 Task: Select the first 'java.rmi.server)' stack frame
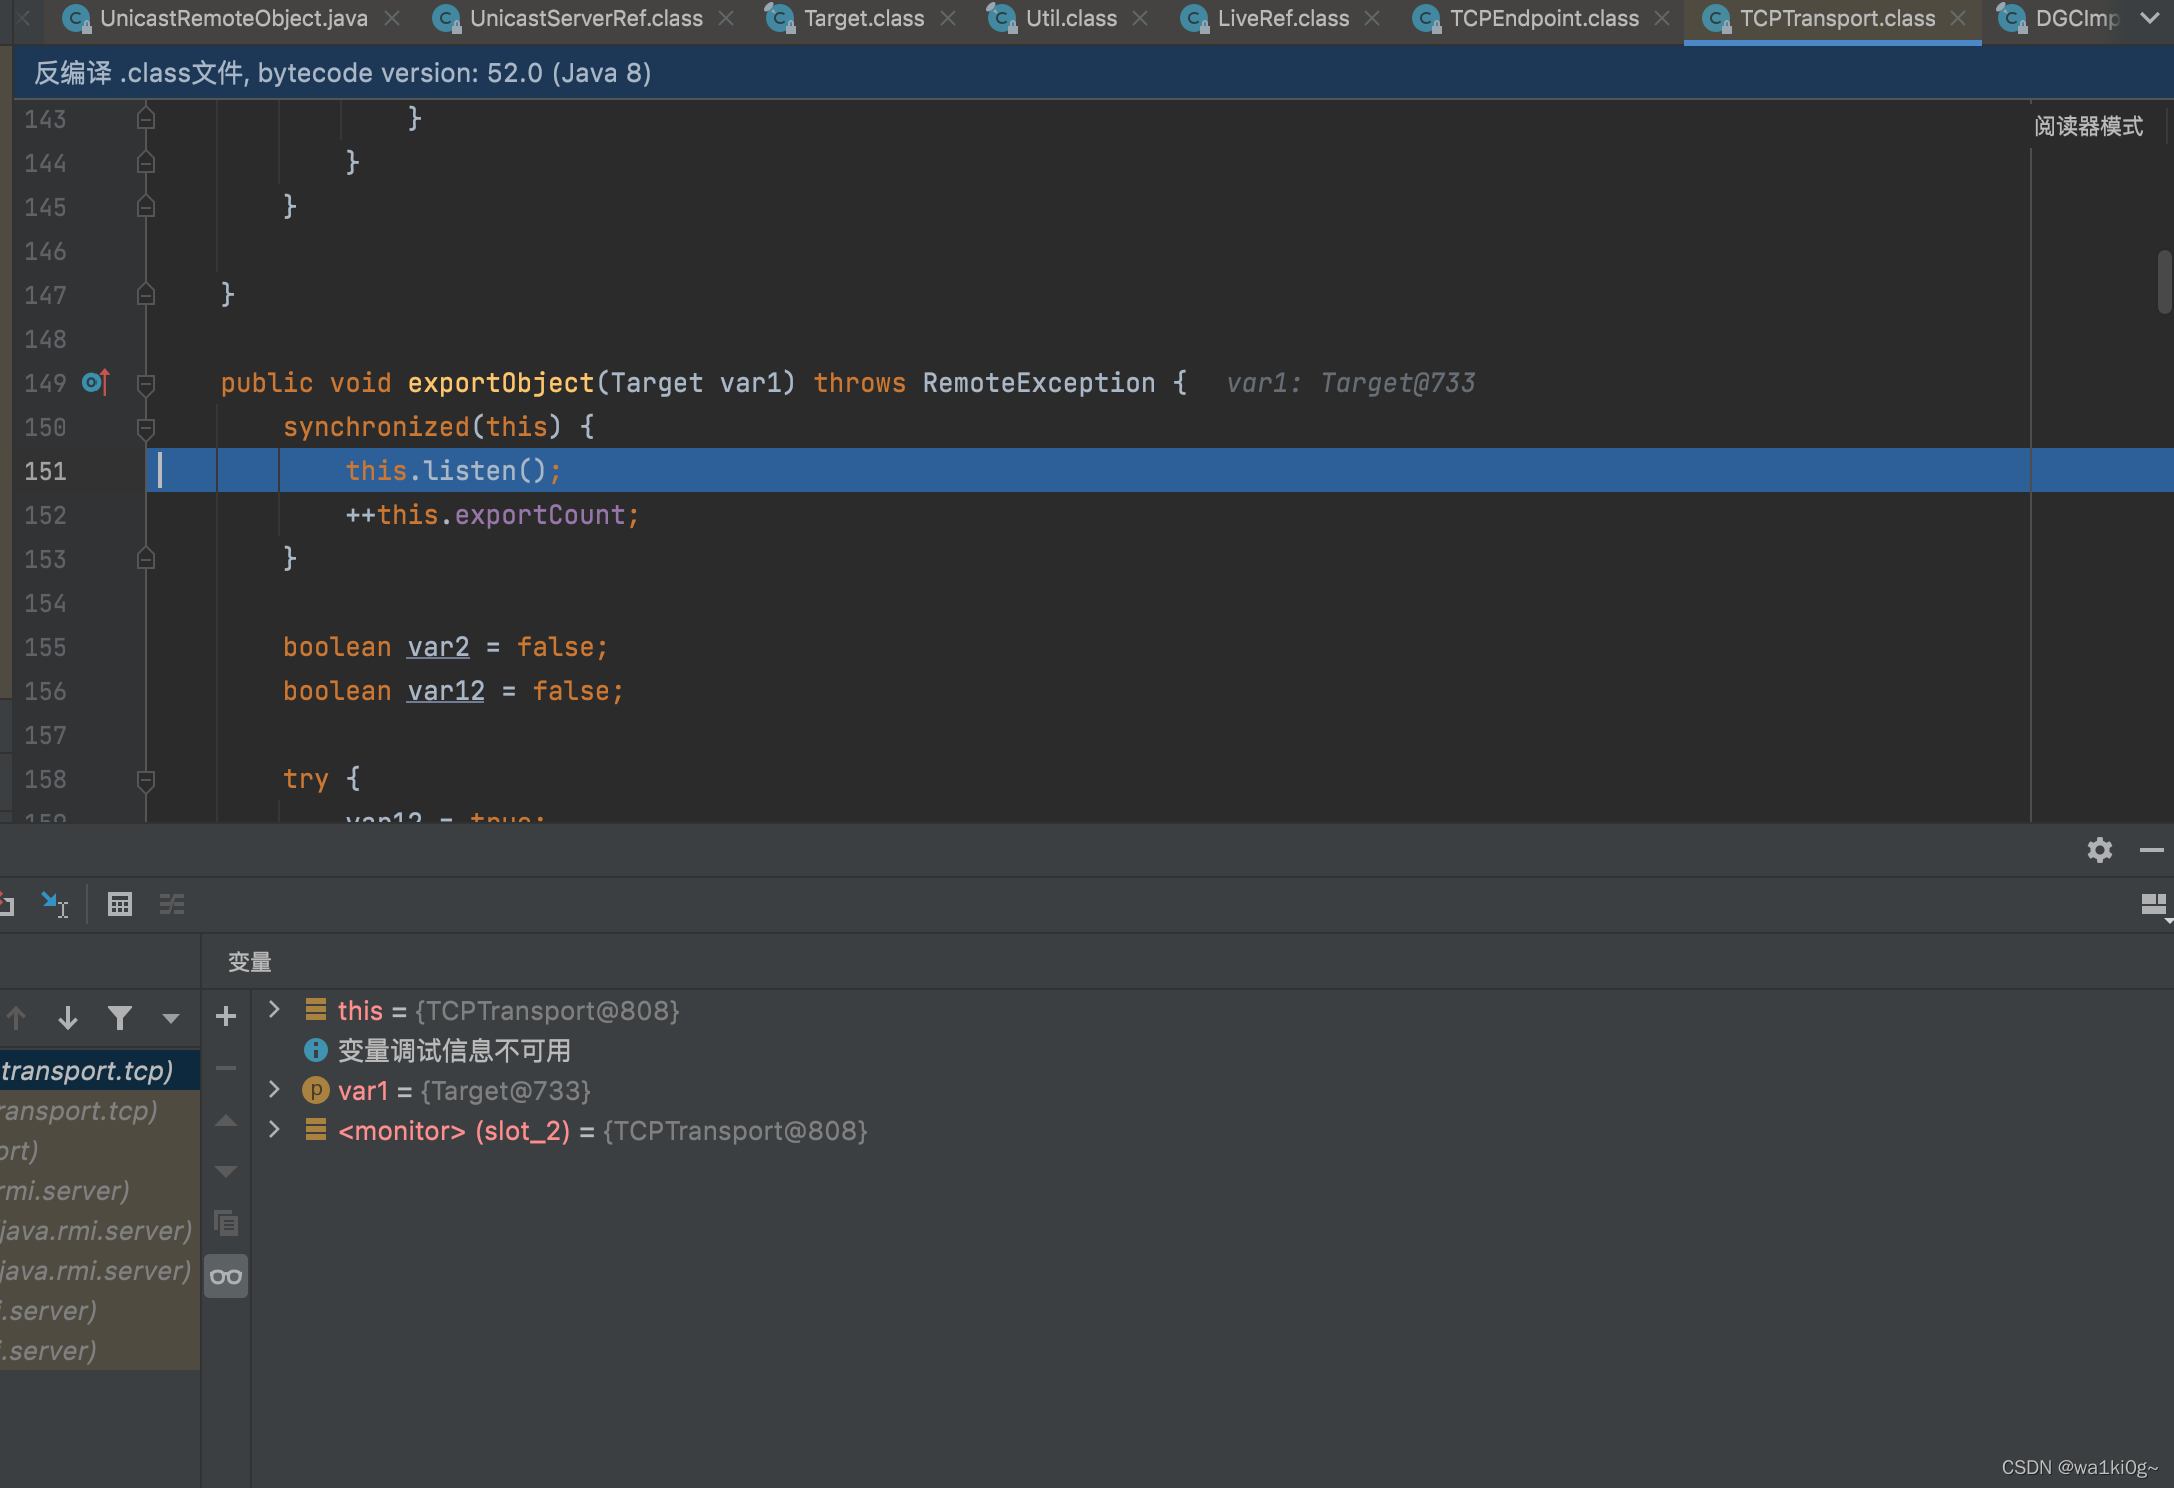pos(99,1231)
